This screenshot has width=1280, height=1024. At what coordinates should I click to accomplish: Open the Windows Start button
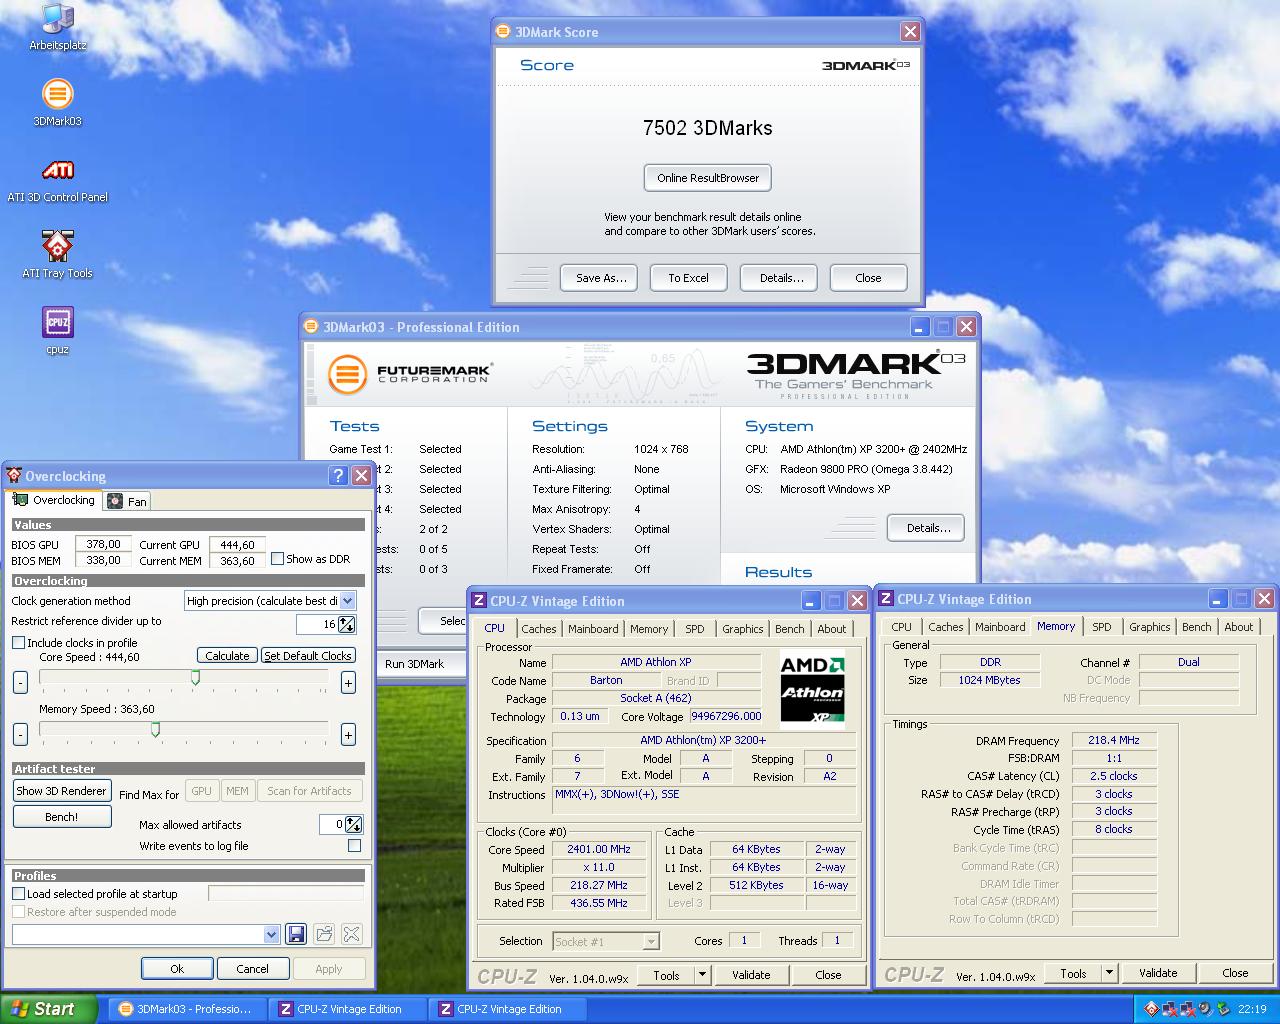point(48,1009)
